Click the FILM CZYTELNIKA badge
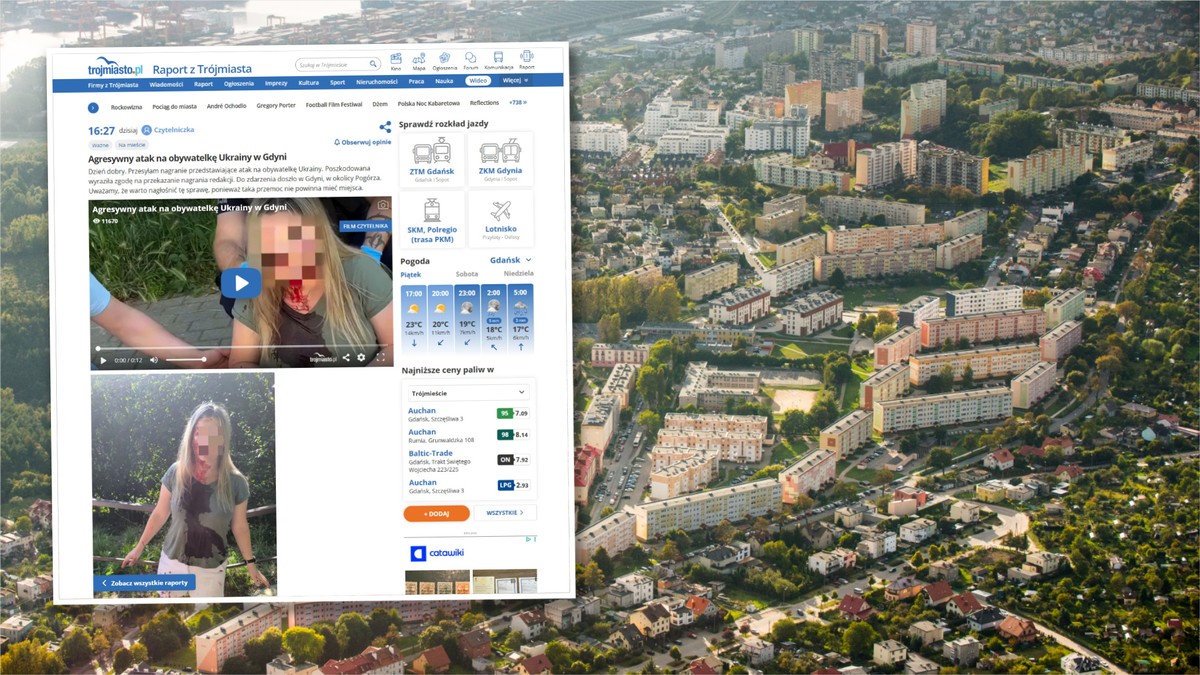This screenshot has height=675, width=1200. tap(365, 226)
